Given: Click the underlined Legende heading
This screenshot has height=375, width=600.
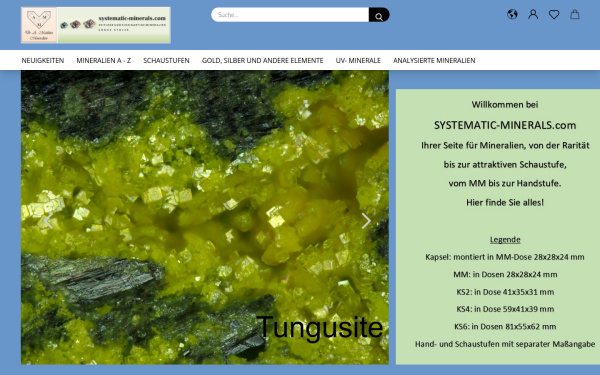Looking at the screenshot, I should click(x=505, y=240).
